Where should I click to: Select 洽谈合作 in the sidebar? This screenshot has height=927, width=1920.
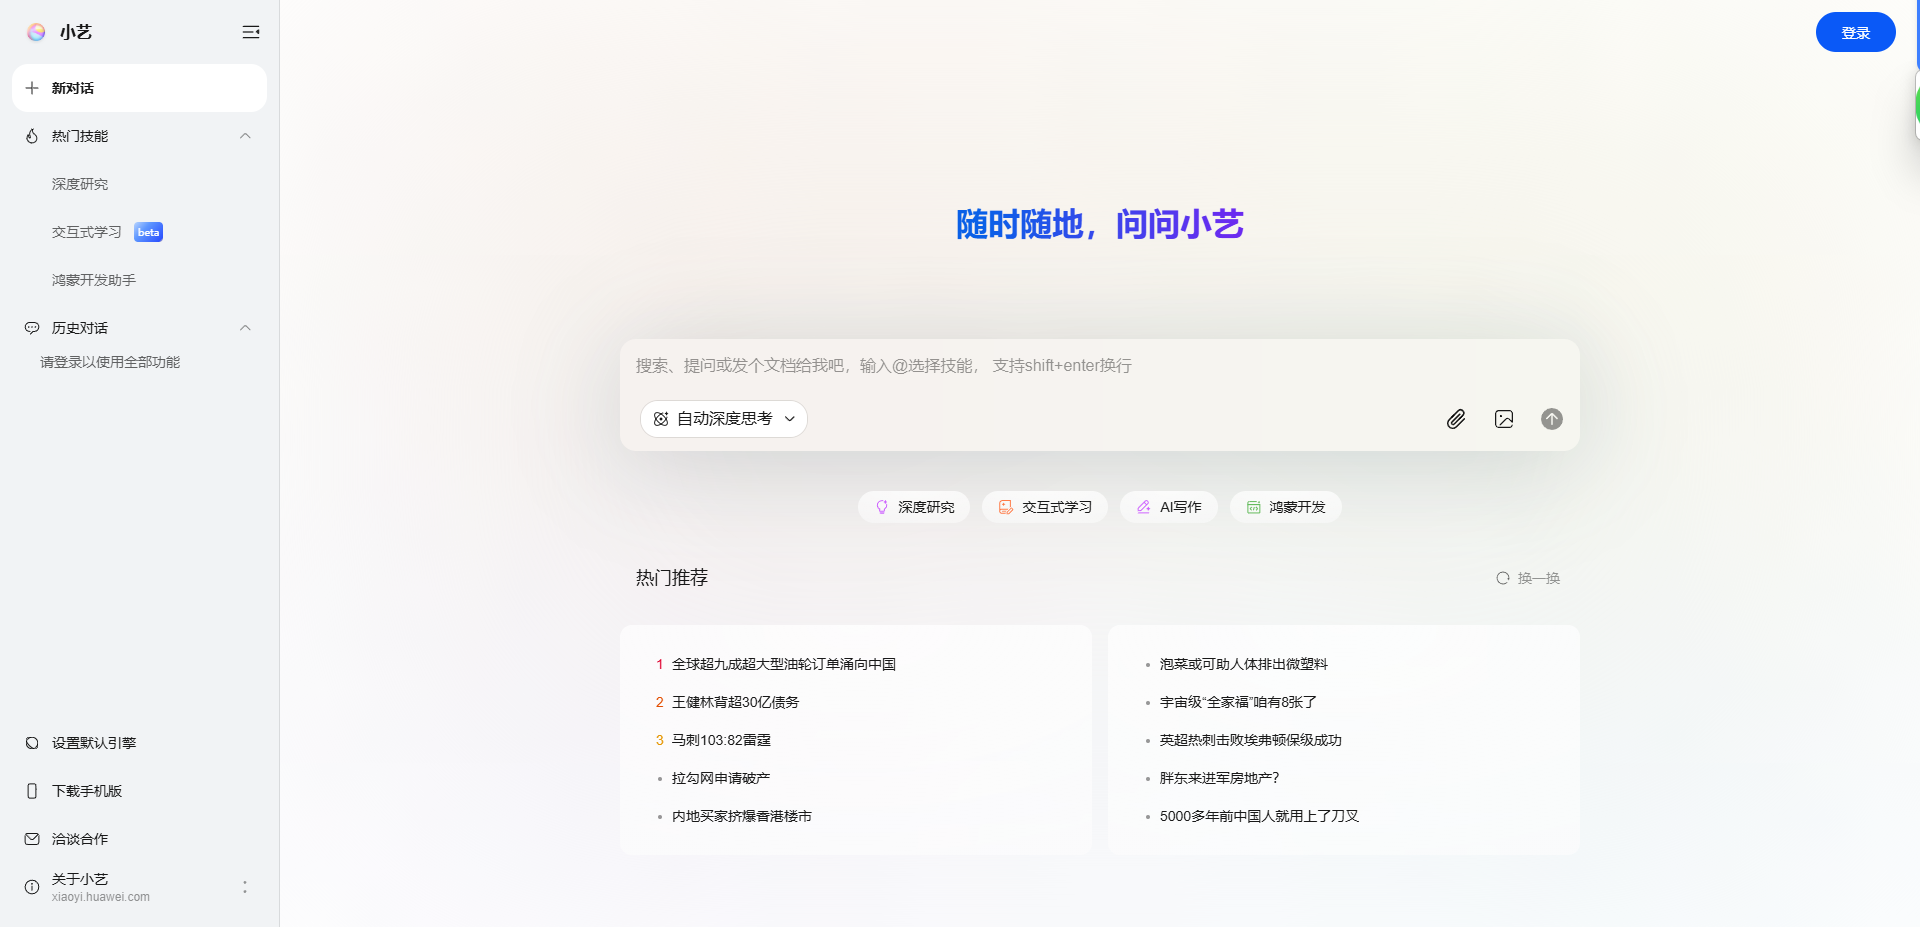click(x=80, y=839)
